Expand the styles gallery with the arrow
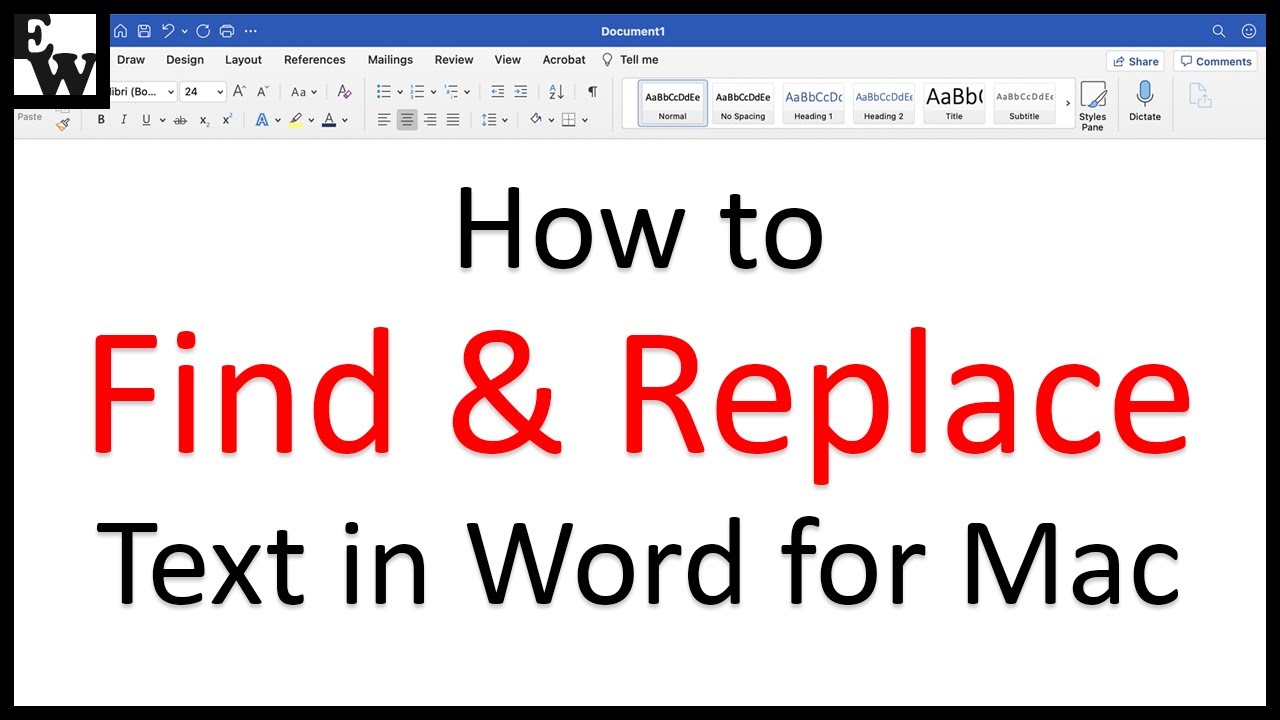Screen dimensions: 1280x720 click(x=1067, y=103)
